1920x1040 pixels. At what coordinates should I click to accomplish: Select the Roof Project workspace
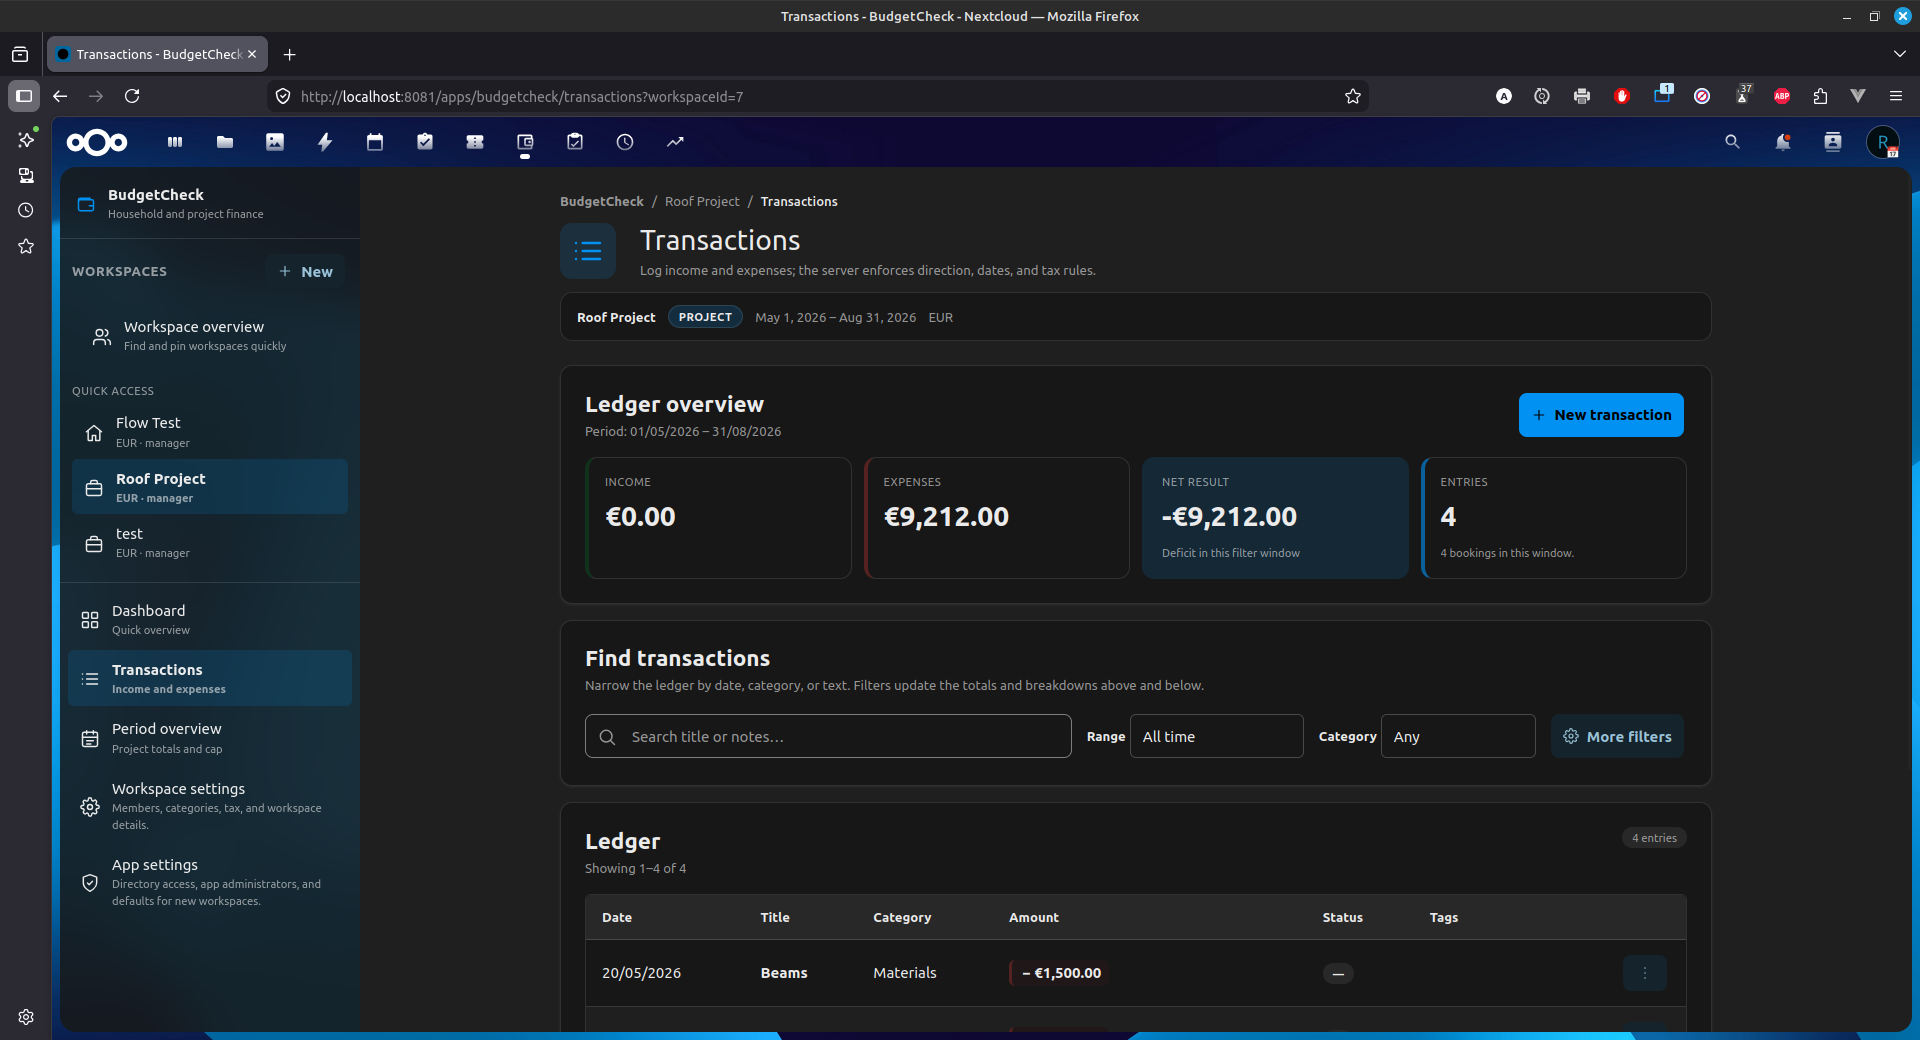pos(210,487)
